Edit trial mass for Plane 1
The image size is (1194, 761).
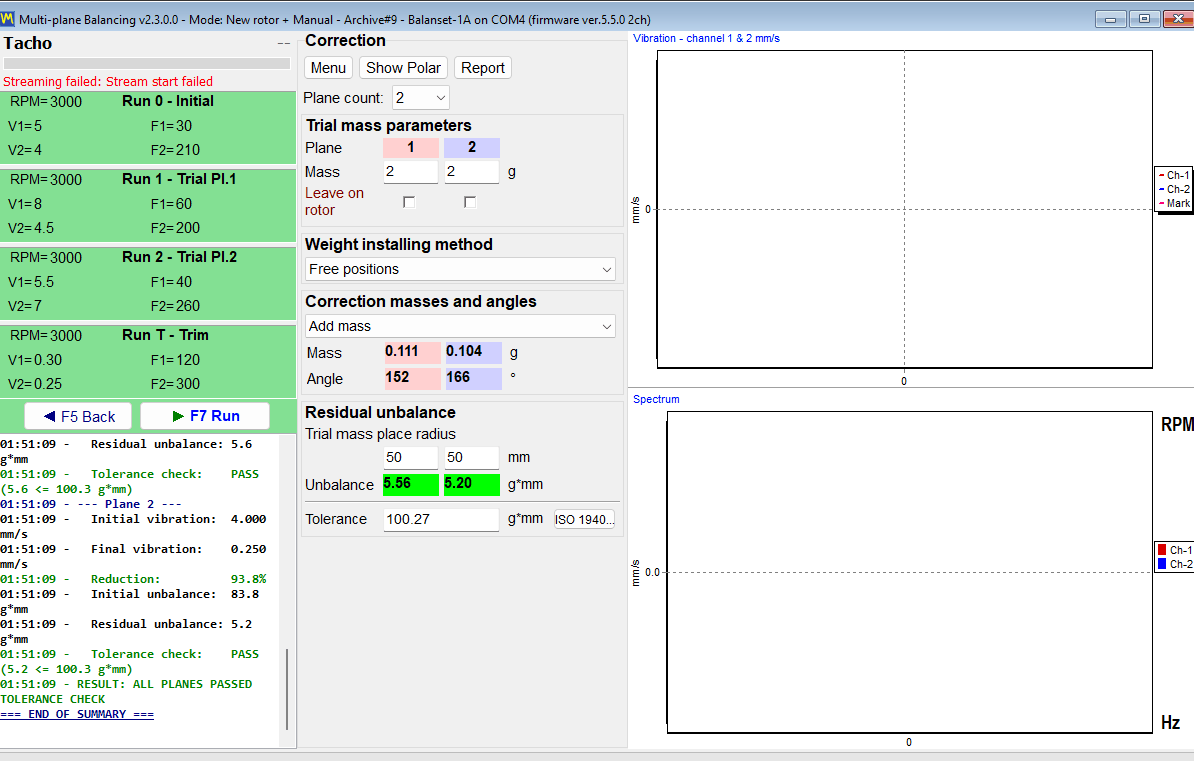[410, 171]
